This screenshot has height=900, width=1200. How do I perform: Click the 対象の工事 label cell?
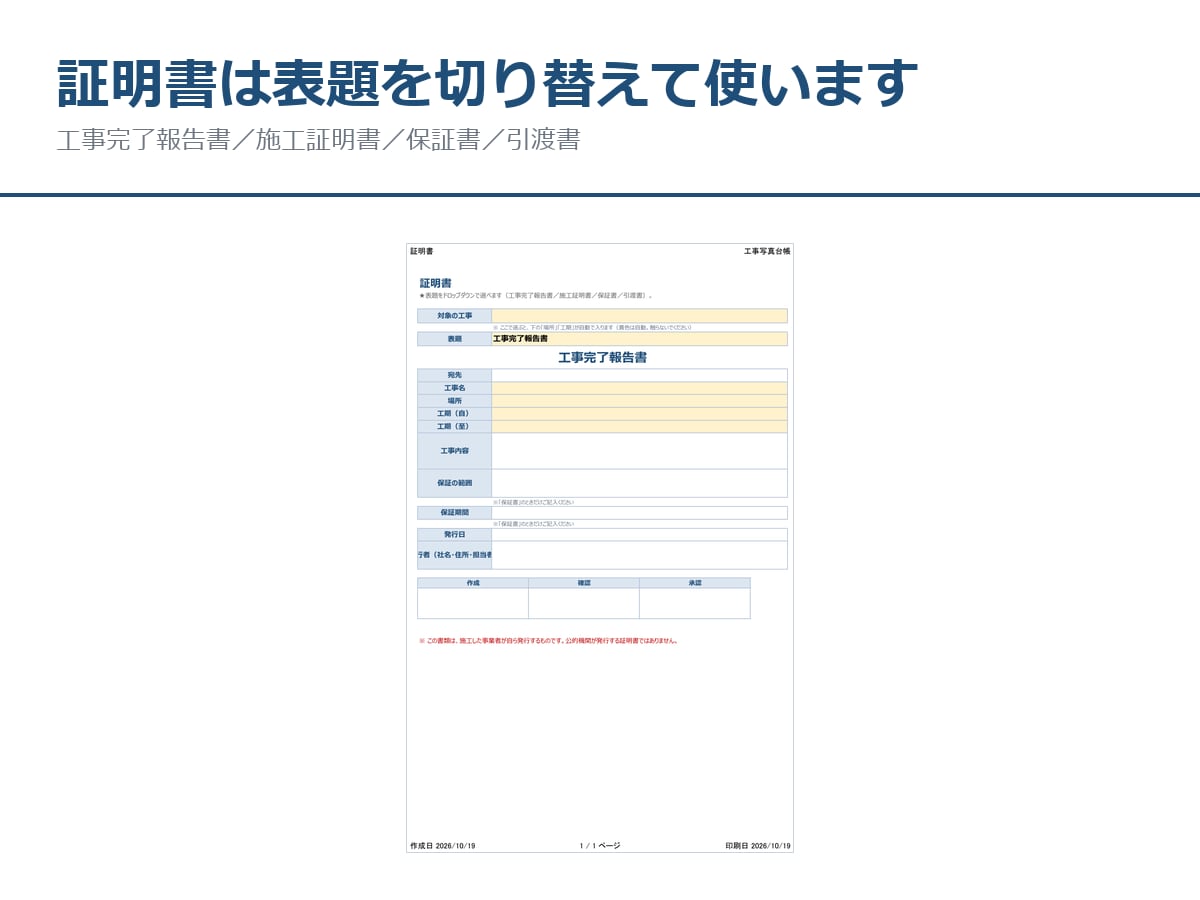[x=454, y=316]
